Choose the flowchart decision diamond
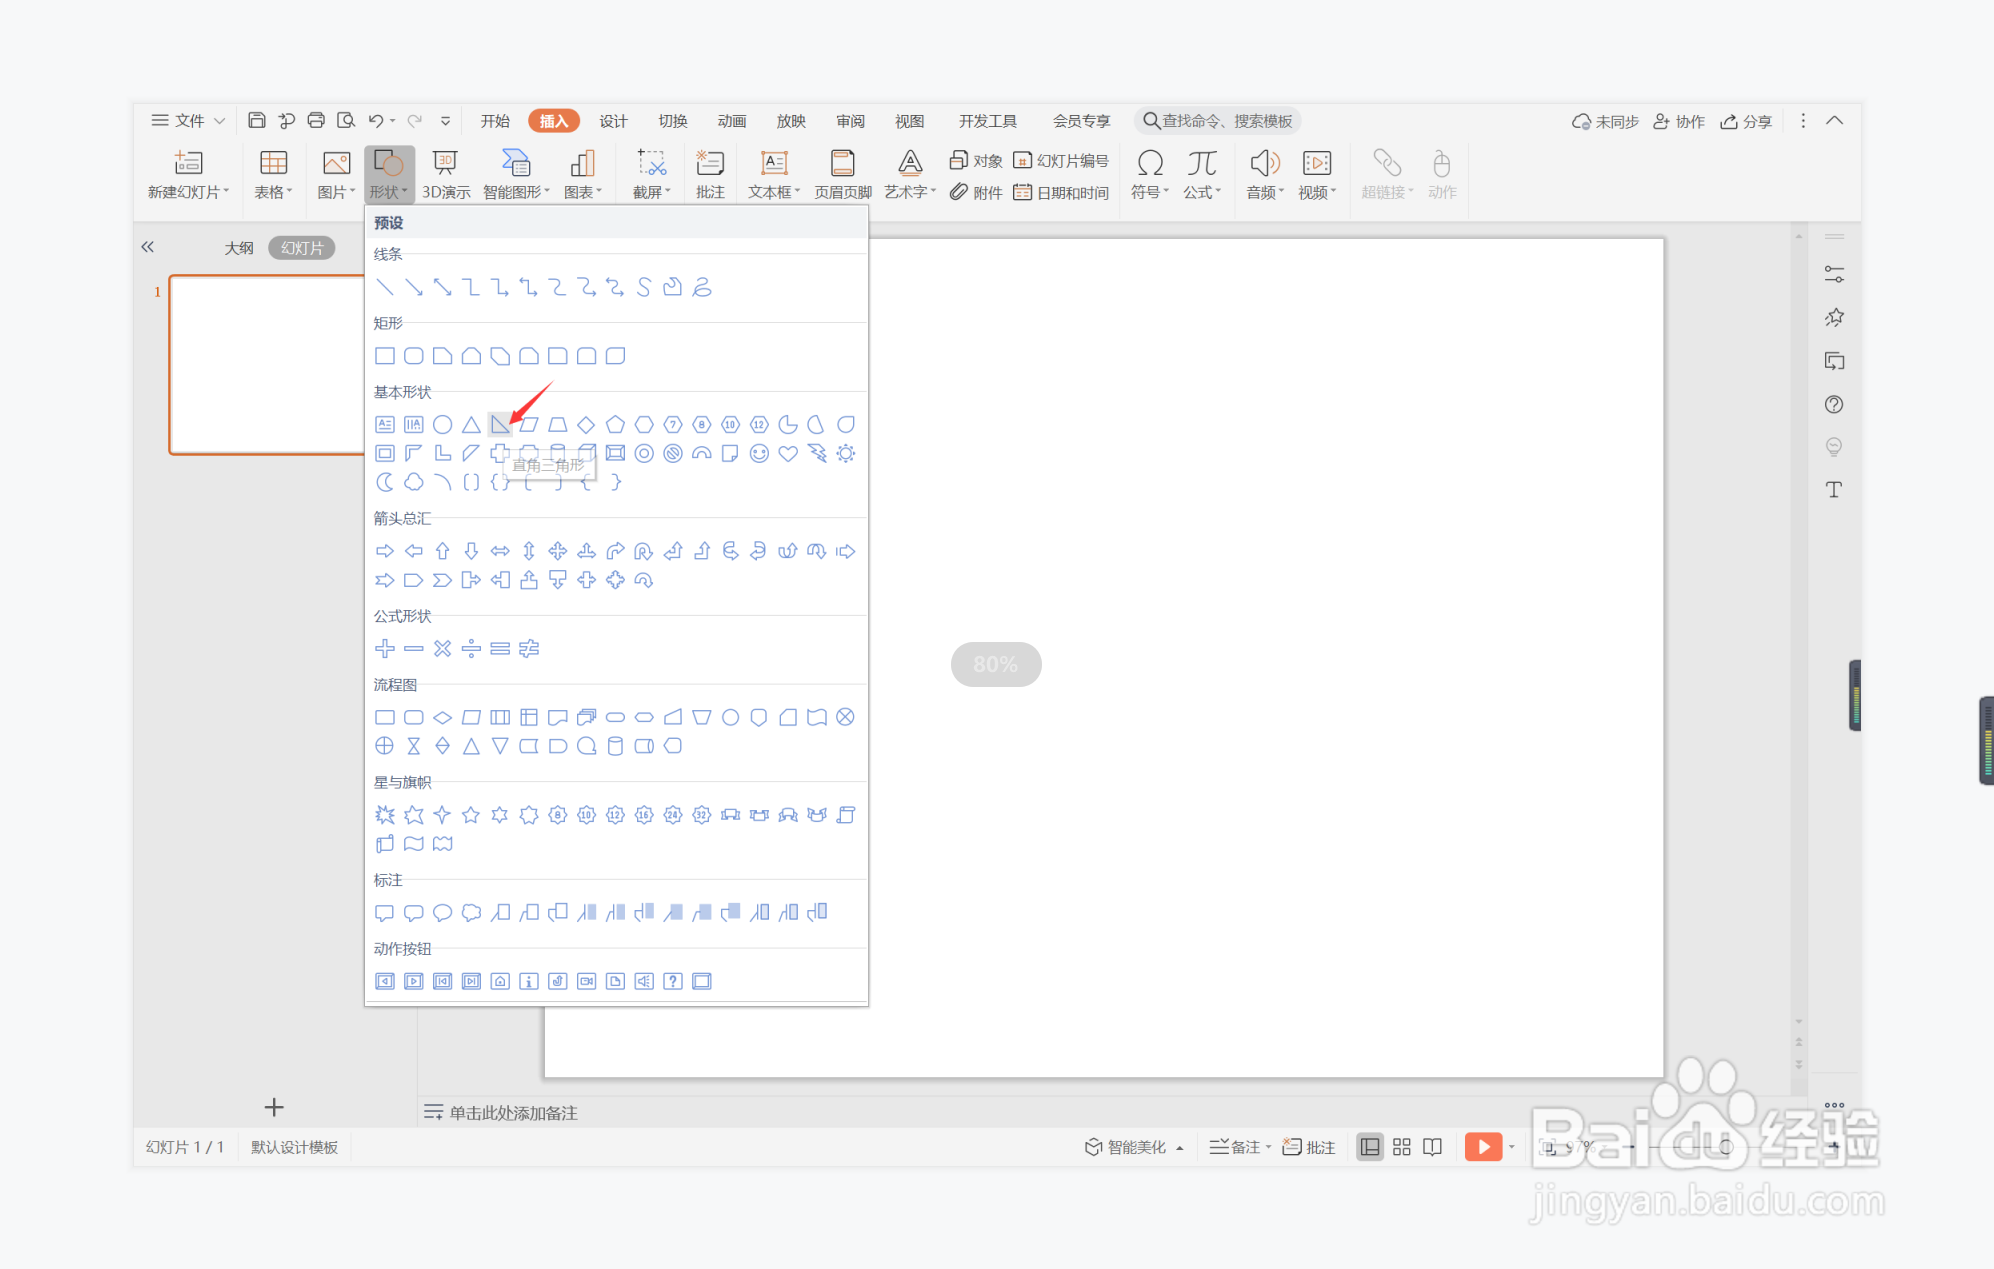The image size is (1994, 1269). (443, 717)
